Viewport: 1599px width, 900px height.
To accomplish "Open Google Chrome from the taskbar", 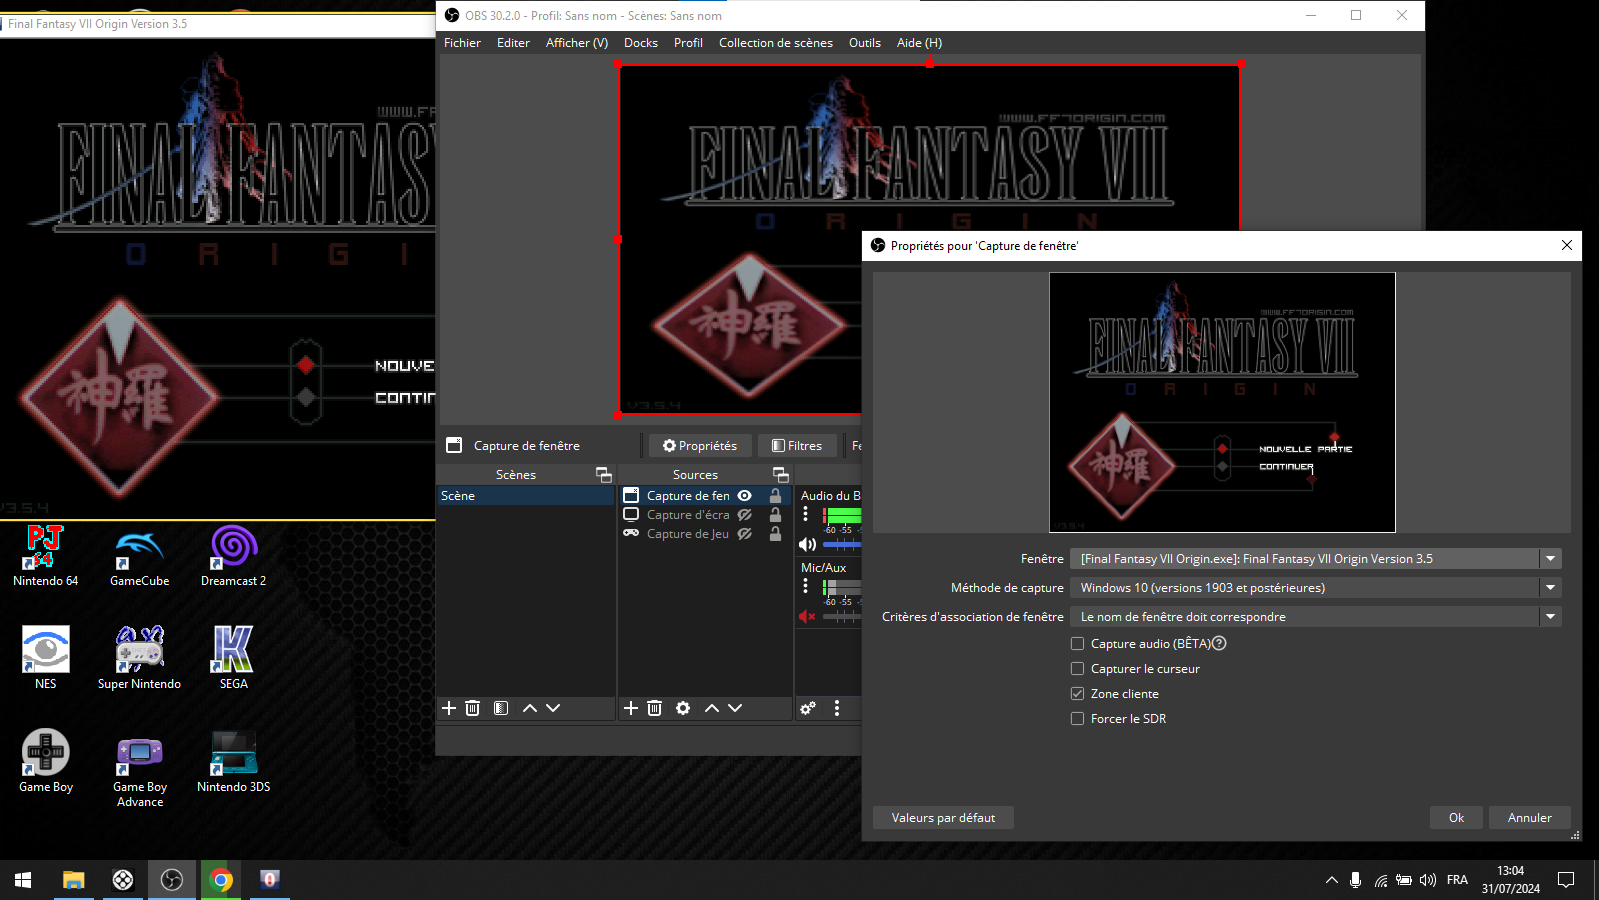I will click(221, 880).
